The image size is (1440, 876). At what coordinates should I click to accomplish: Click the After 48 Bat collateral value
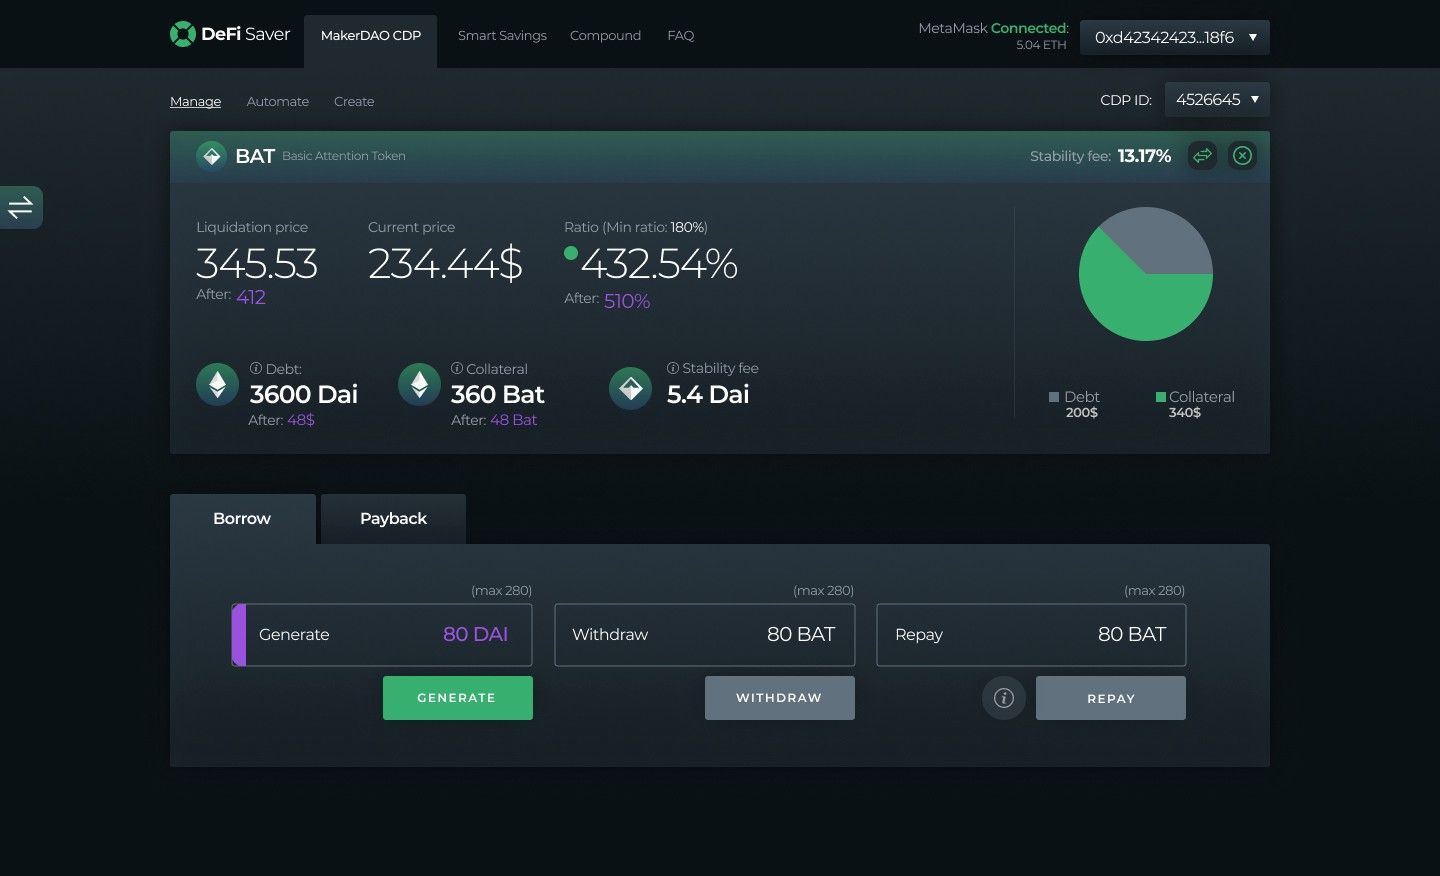coord(514,420)
